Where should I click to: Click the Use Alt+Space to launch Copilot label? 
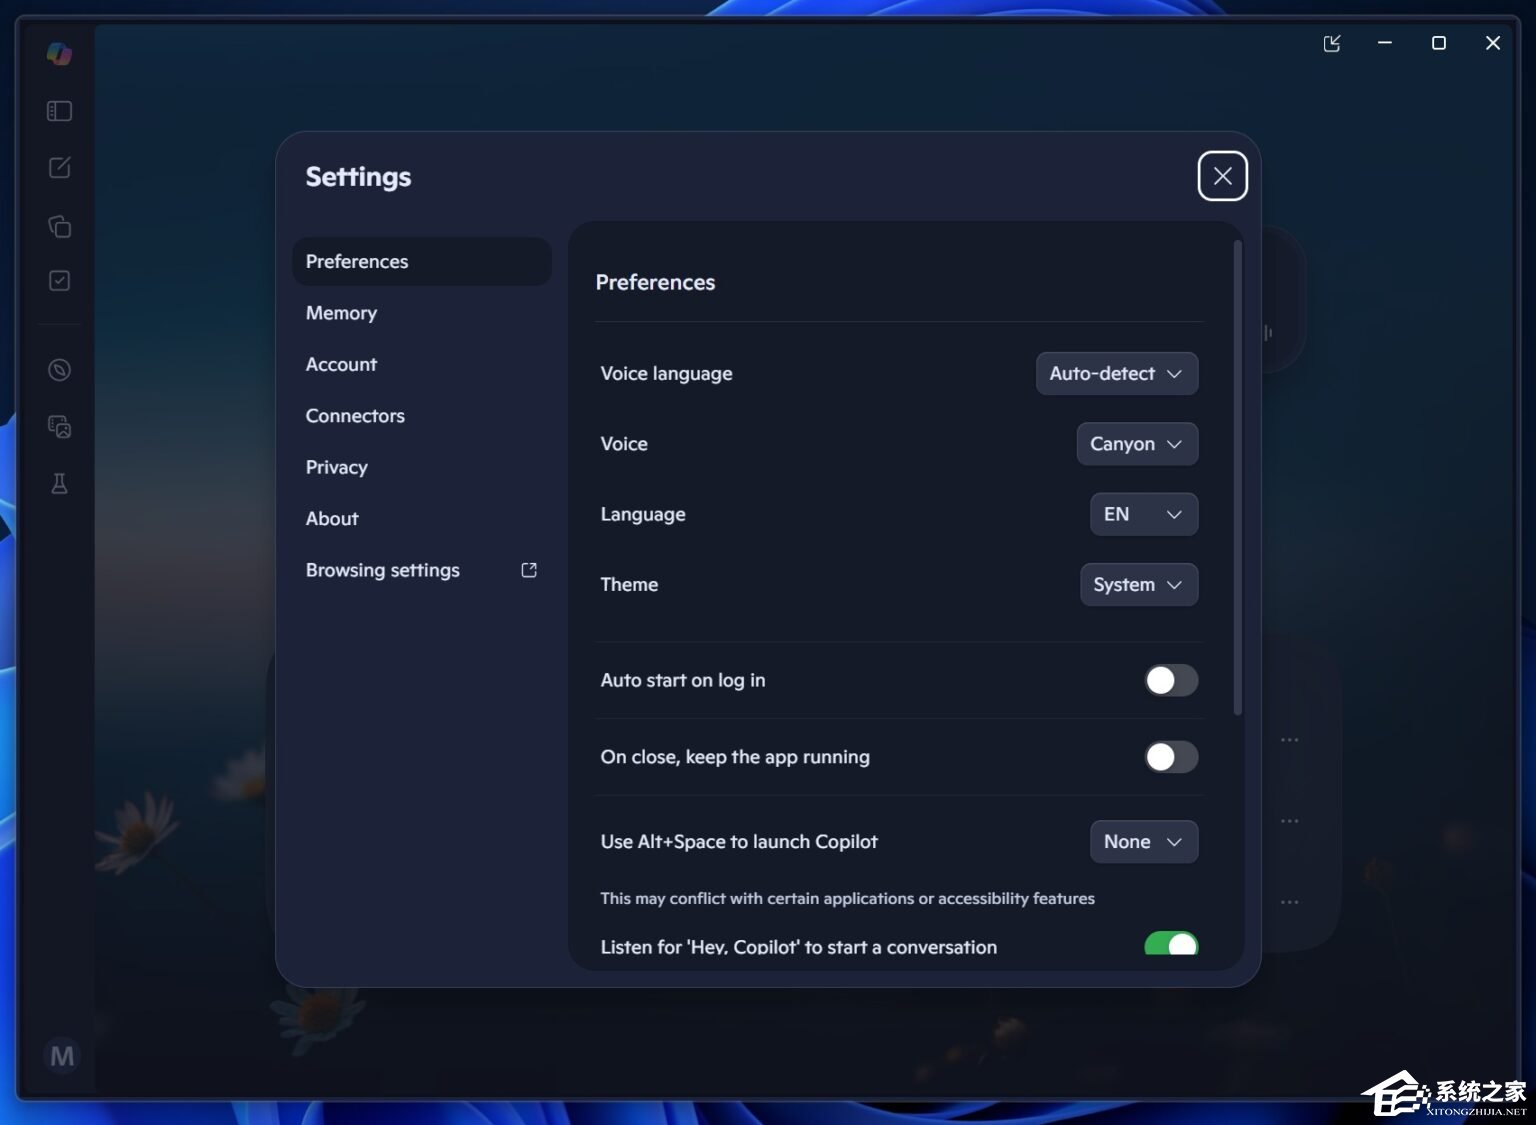tap(739, 842)
